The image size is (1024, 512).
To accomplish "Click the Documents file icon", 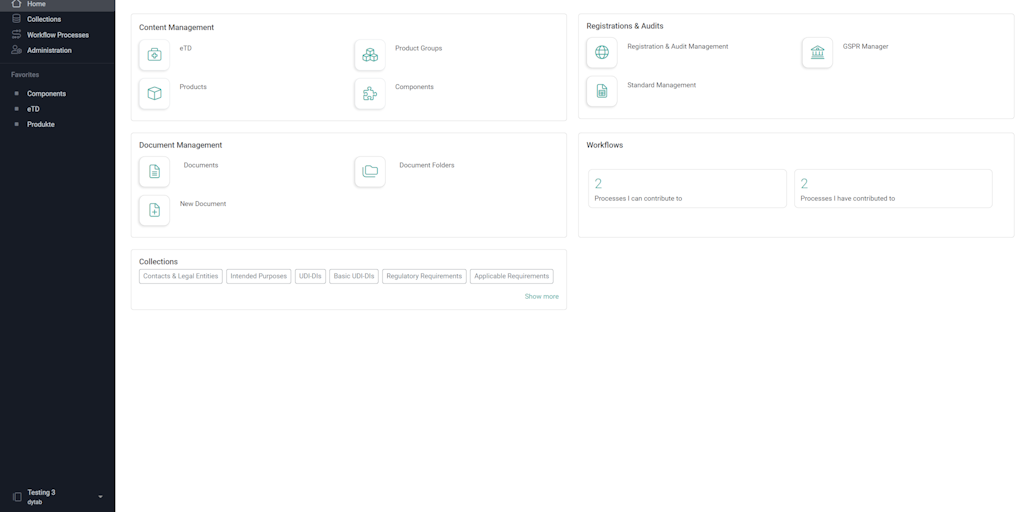I will [x=154, y=172].
